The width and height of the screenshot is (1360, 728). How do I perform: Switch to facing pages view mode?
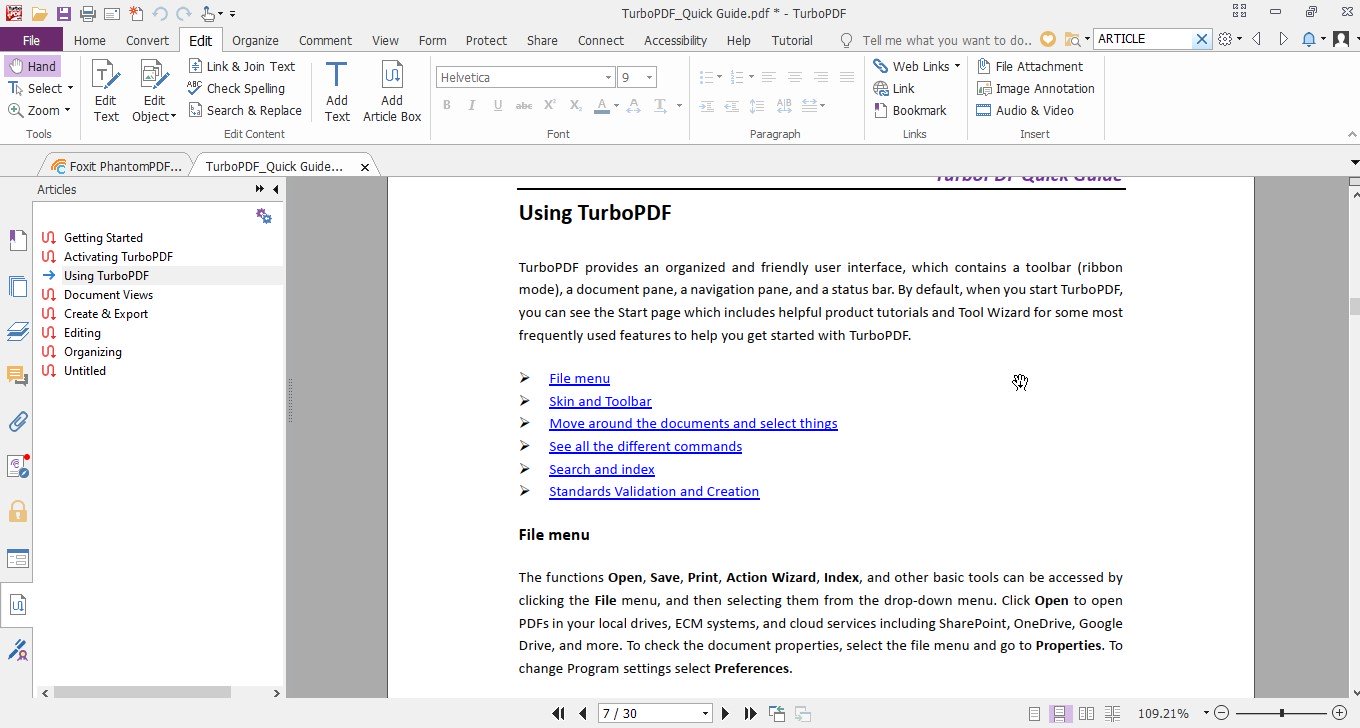tap(1086, 713)
